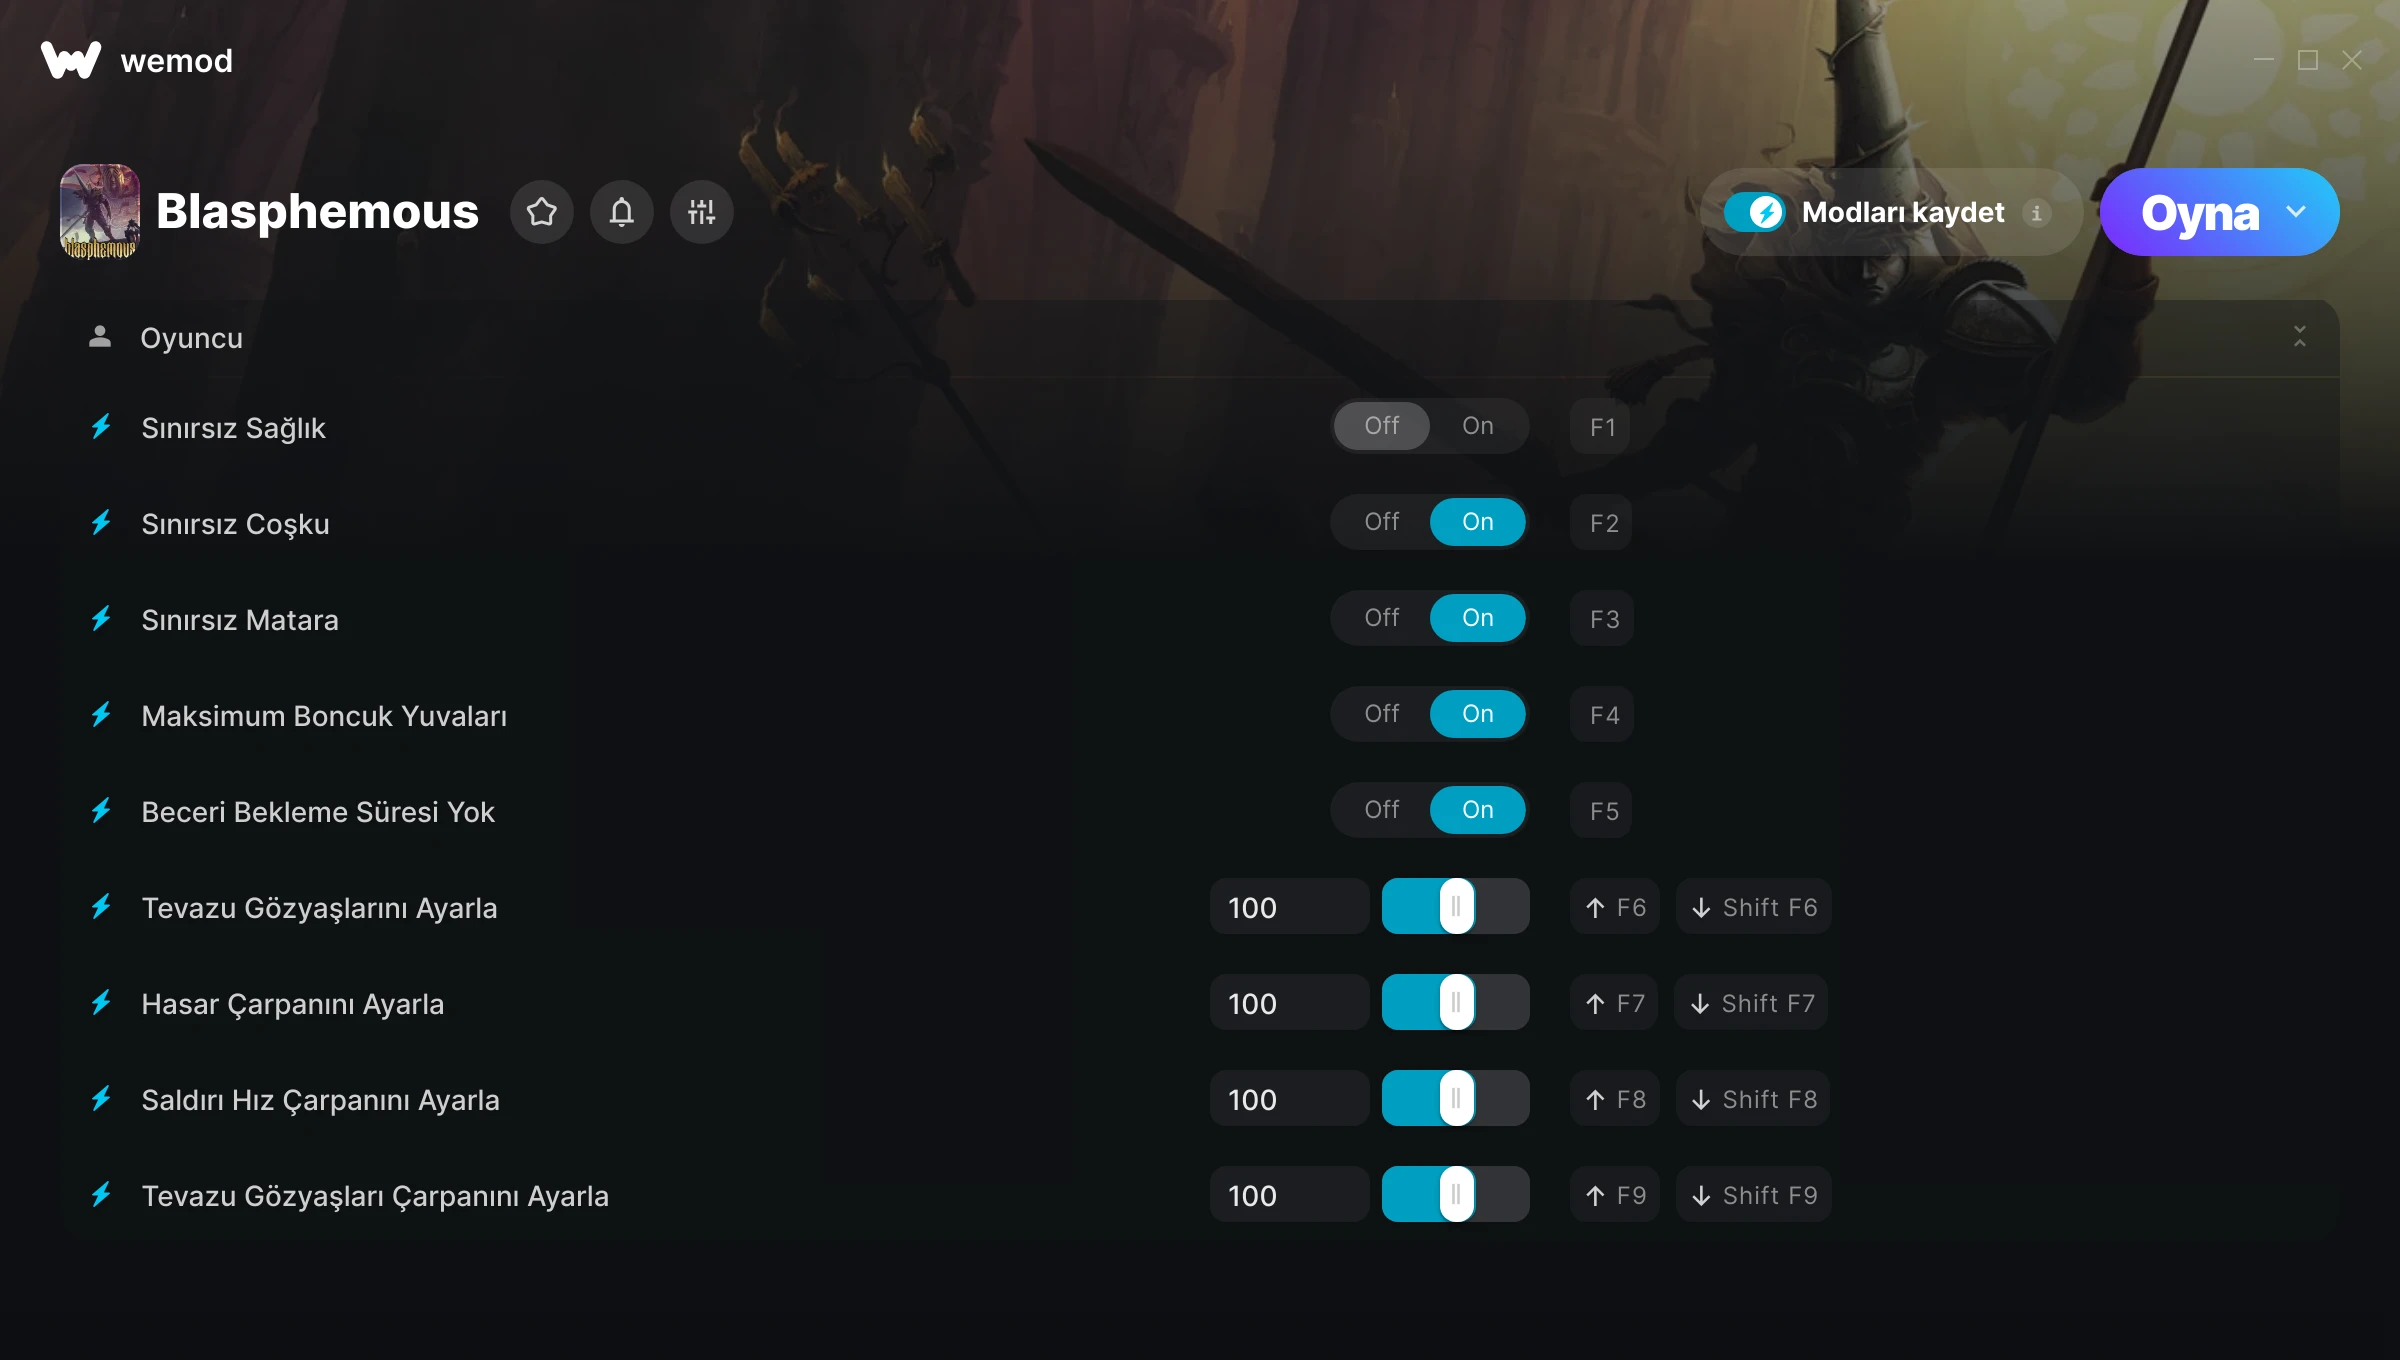Open the Oyna dropdown arrow
This screenshot has width=2400, height=1360.
point(2296,212)
